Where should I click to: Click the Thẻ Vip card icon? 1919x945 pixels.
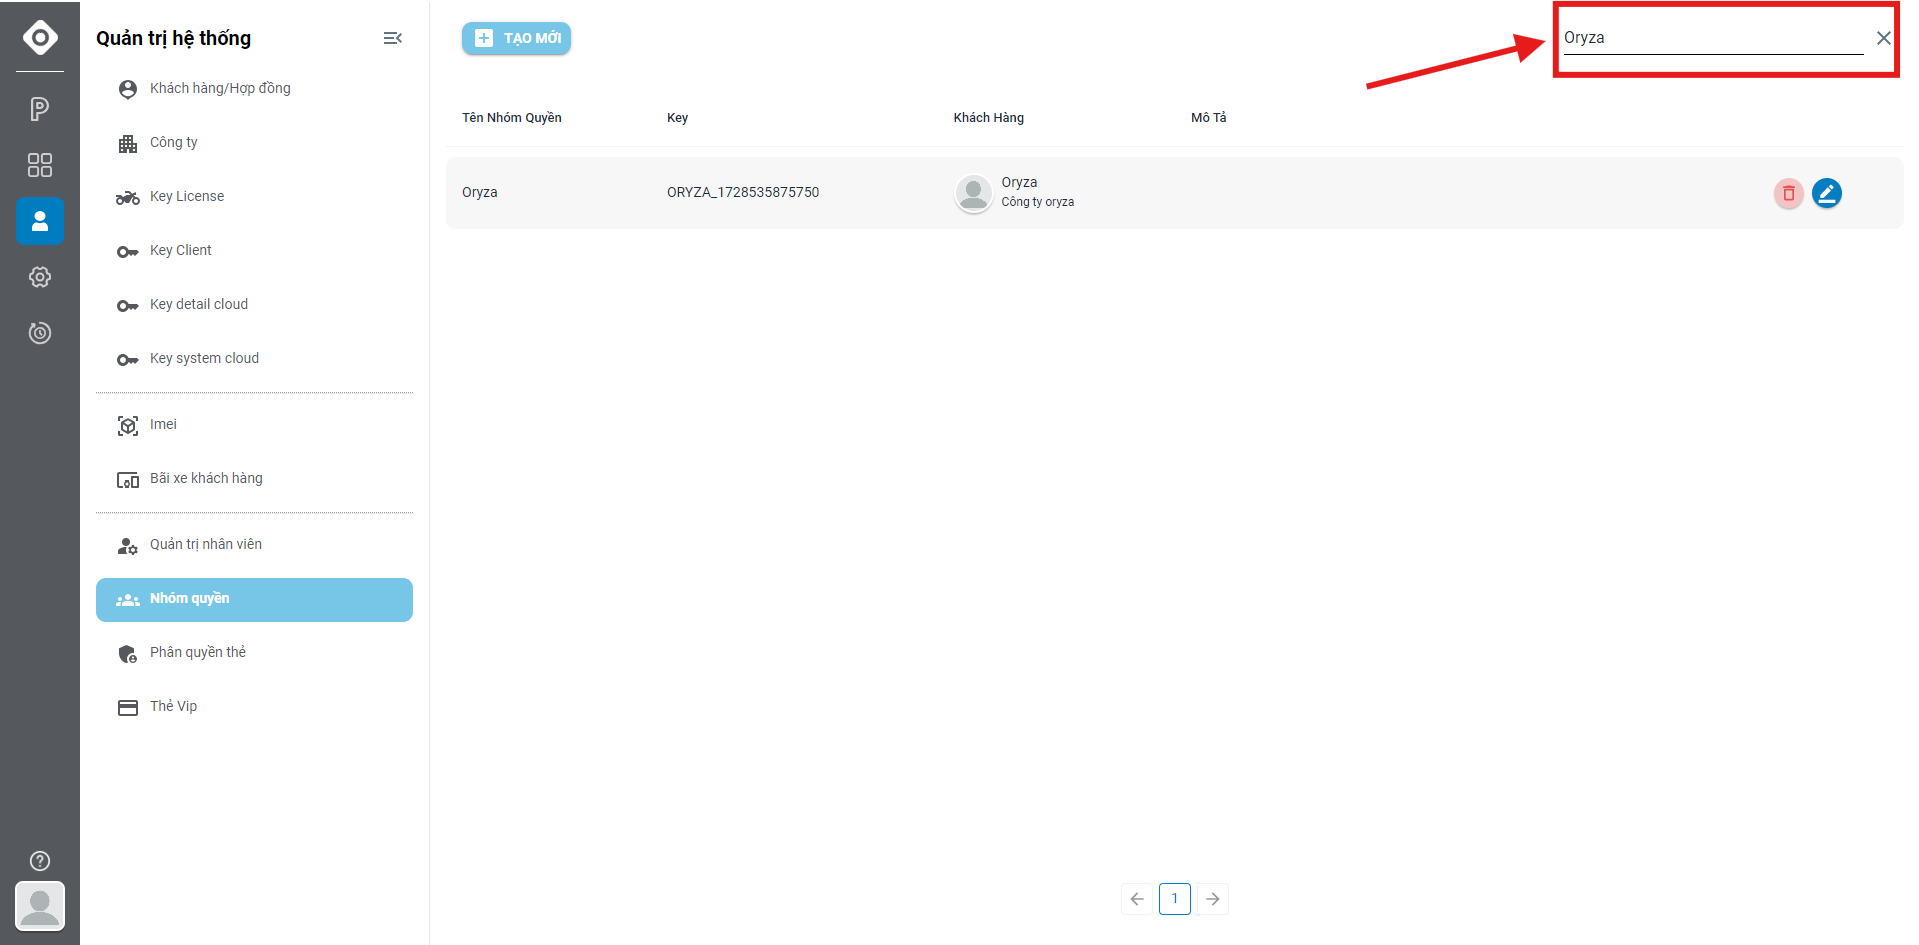[128, 708]
